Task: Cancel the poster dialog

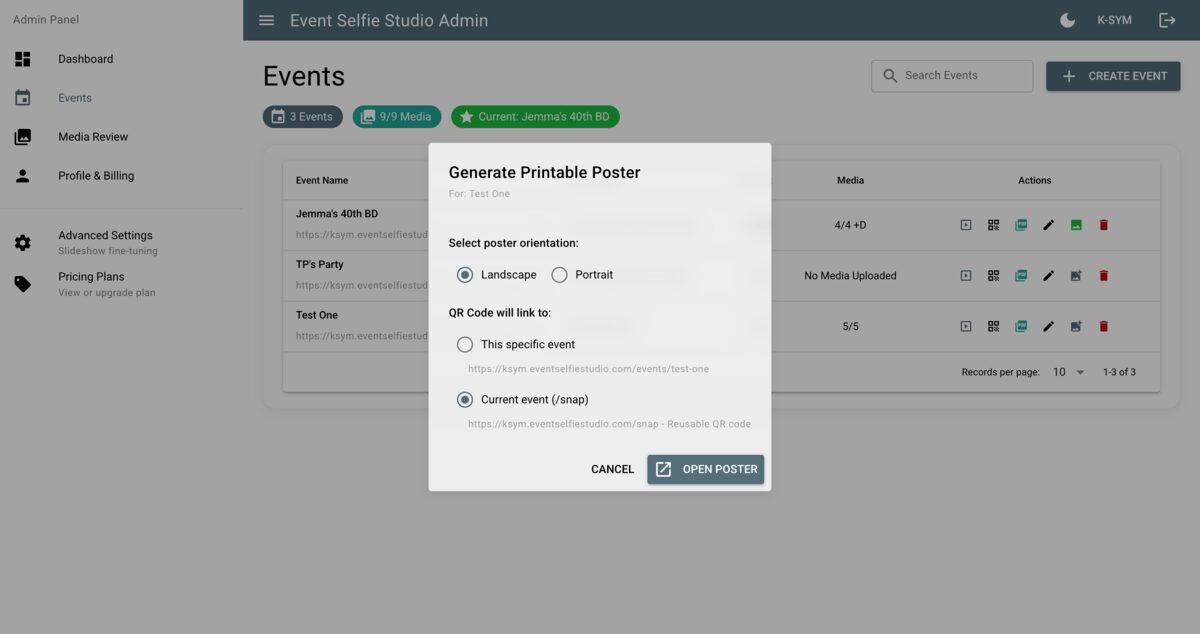Action: click(612, 469)
